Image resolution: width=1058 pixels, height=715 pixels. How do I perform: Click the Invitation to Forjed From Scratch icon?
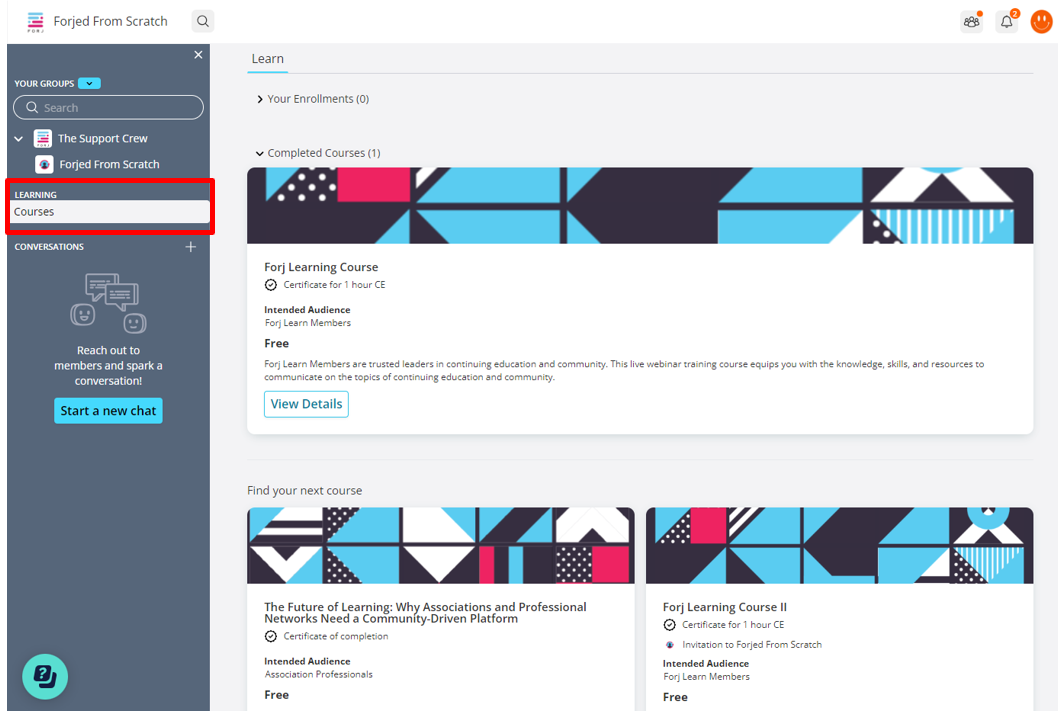click(669, 645)
